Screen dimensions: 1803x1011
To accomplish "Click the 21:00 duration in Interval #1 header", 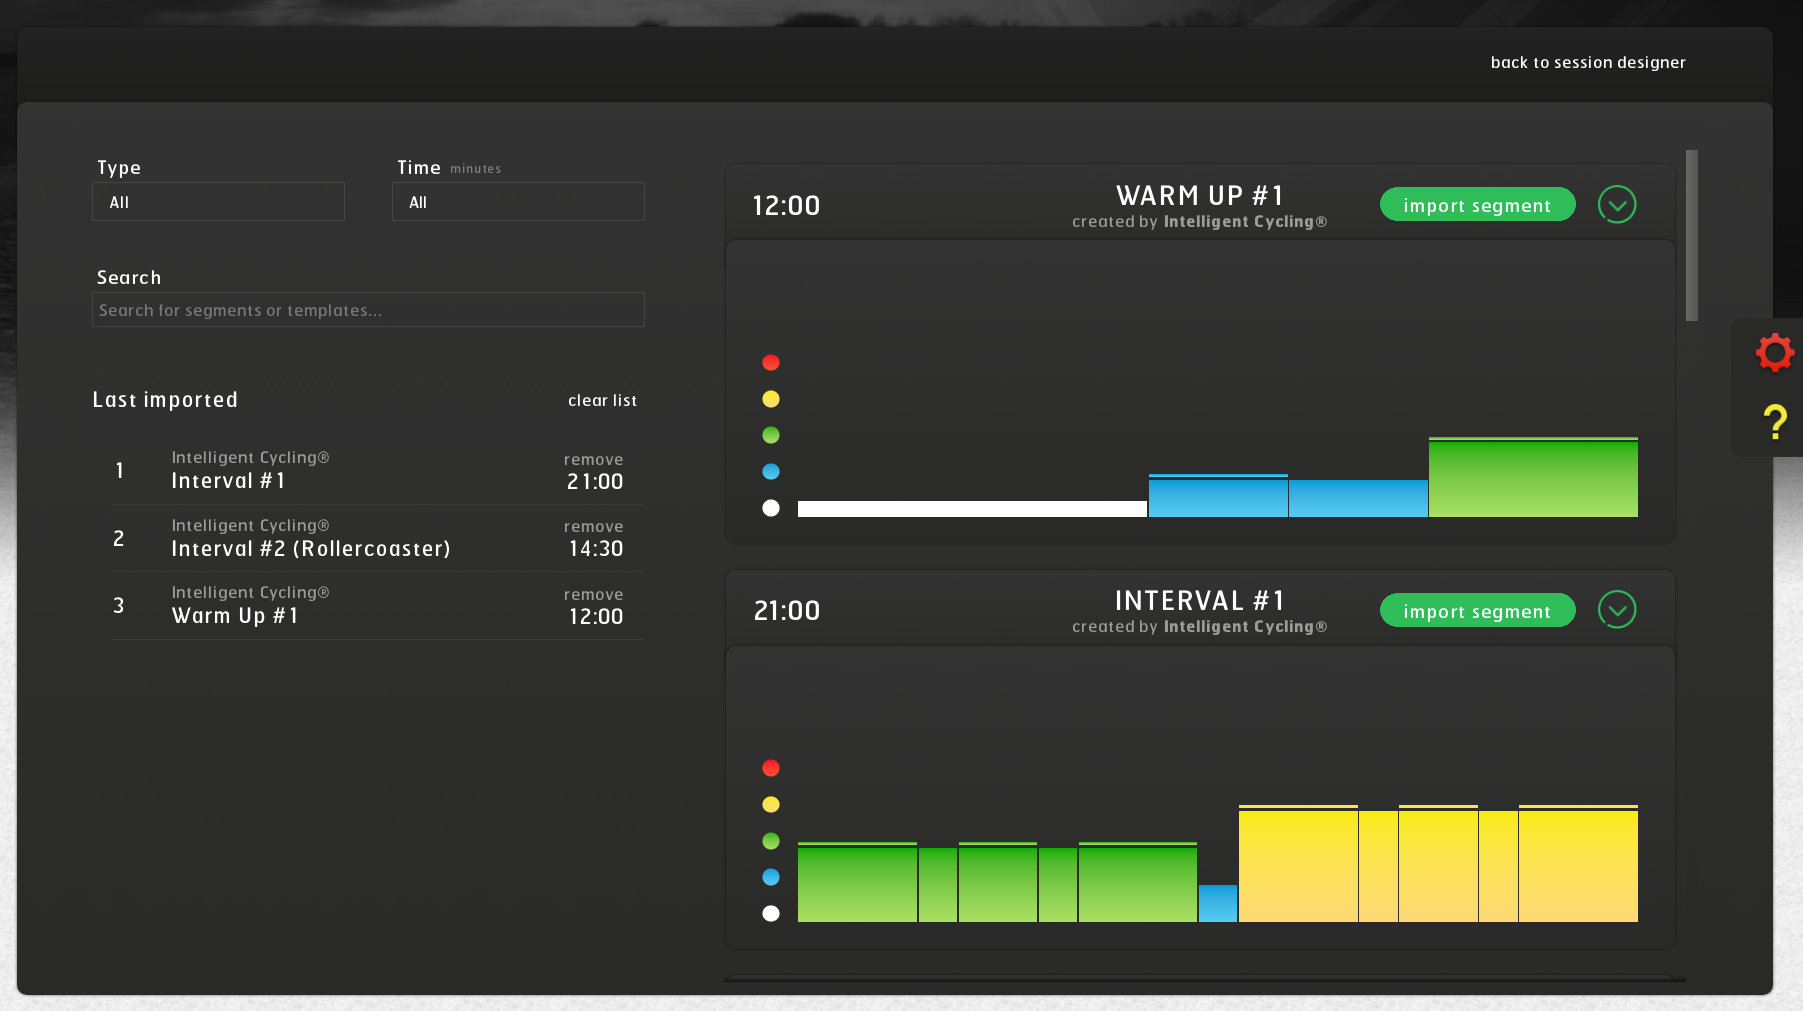I will (x=787, y=611).
